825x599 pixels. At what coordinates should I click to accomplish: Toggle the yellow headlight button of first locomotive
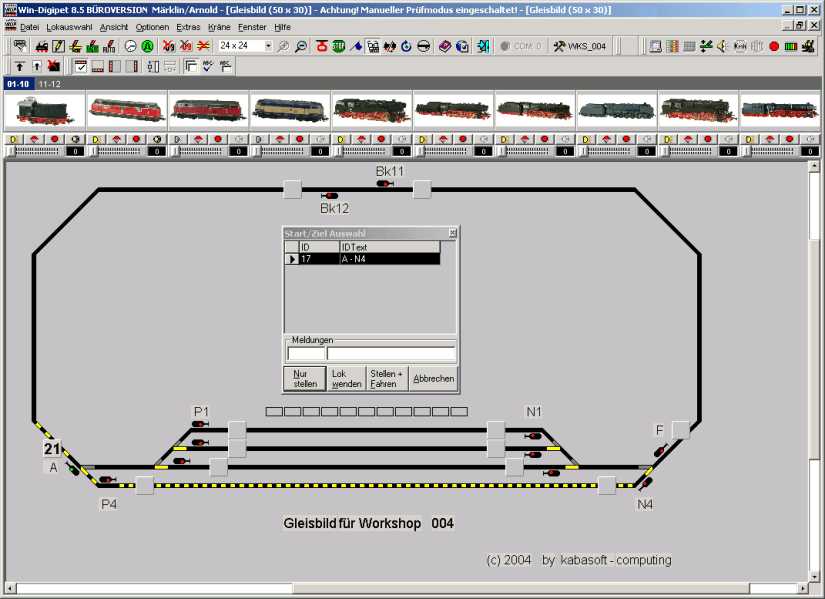coord(14,139)
